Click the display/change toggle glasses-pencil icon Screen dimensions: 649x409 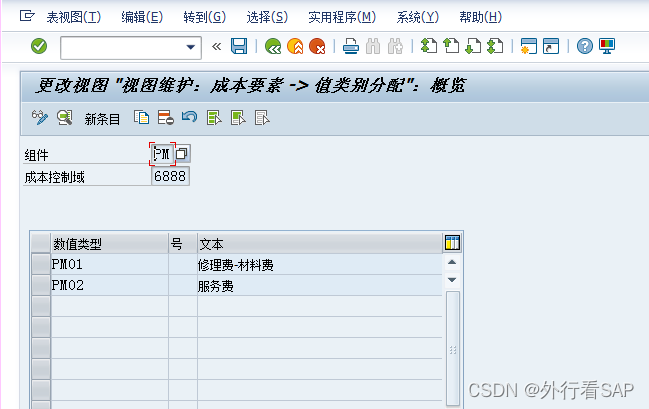pyautogui.click(x=40, y=118)
